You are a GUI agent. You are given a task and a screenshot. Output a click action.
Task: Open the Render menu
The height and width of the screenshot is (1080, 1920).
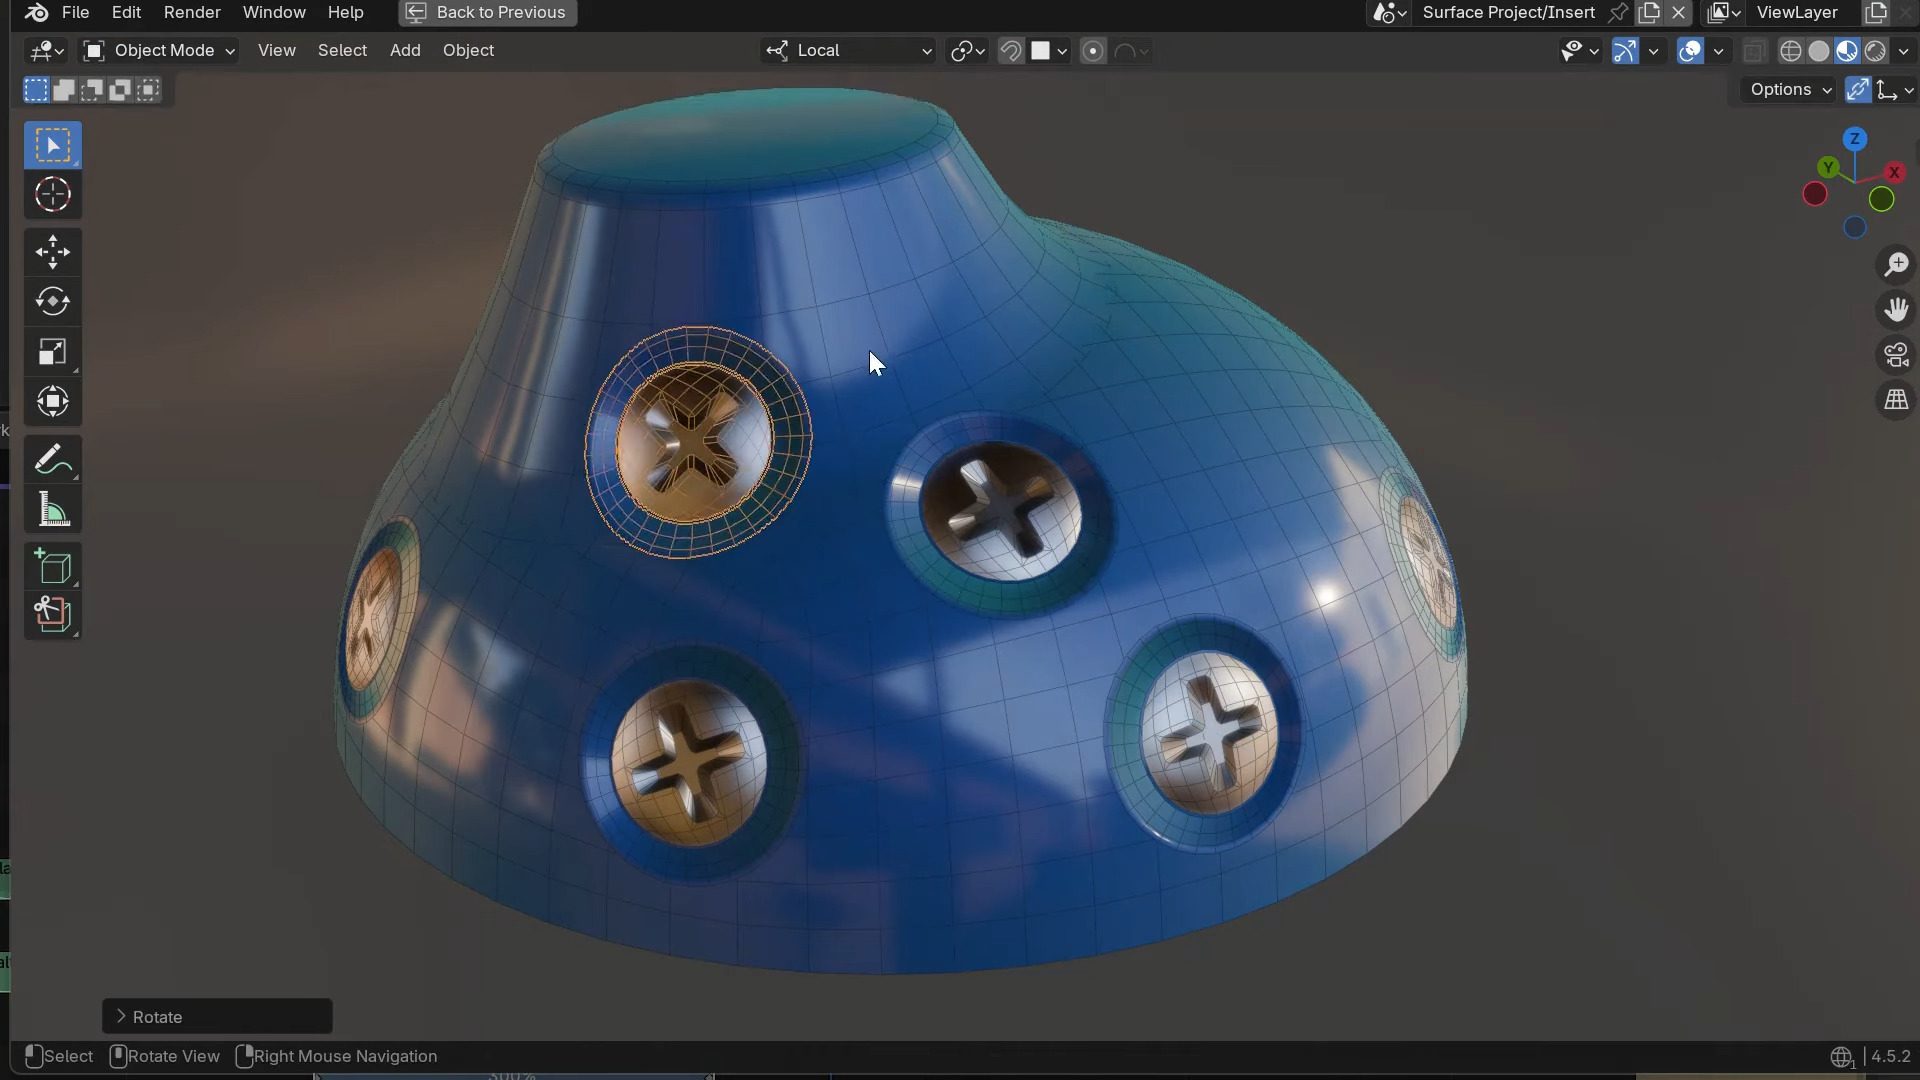coord(191,12)
